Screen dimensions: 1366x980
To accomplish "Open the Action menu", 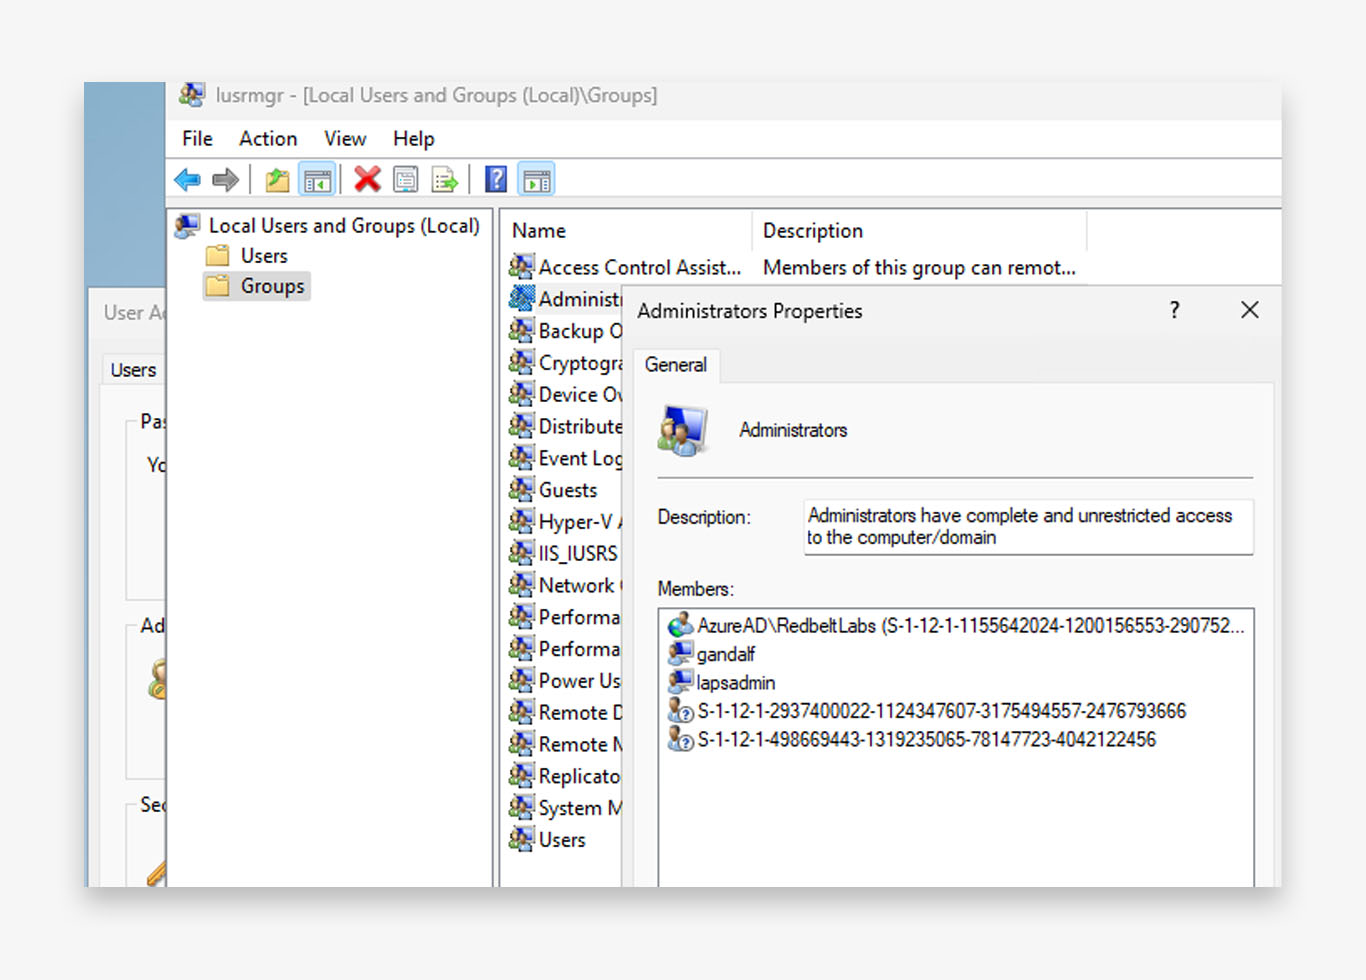I will (268, 139).
